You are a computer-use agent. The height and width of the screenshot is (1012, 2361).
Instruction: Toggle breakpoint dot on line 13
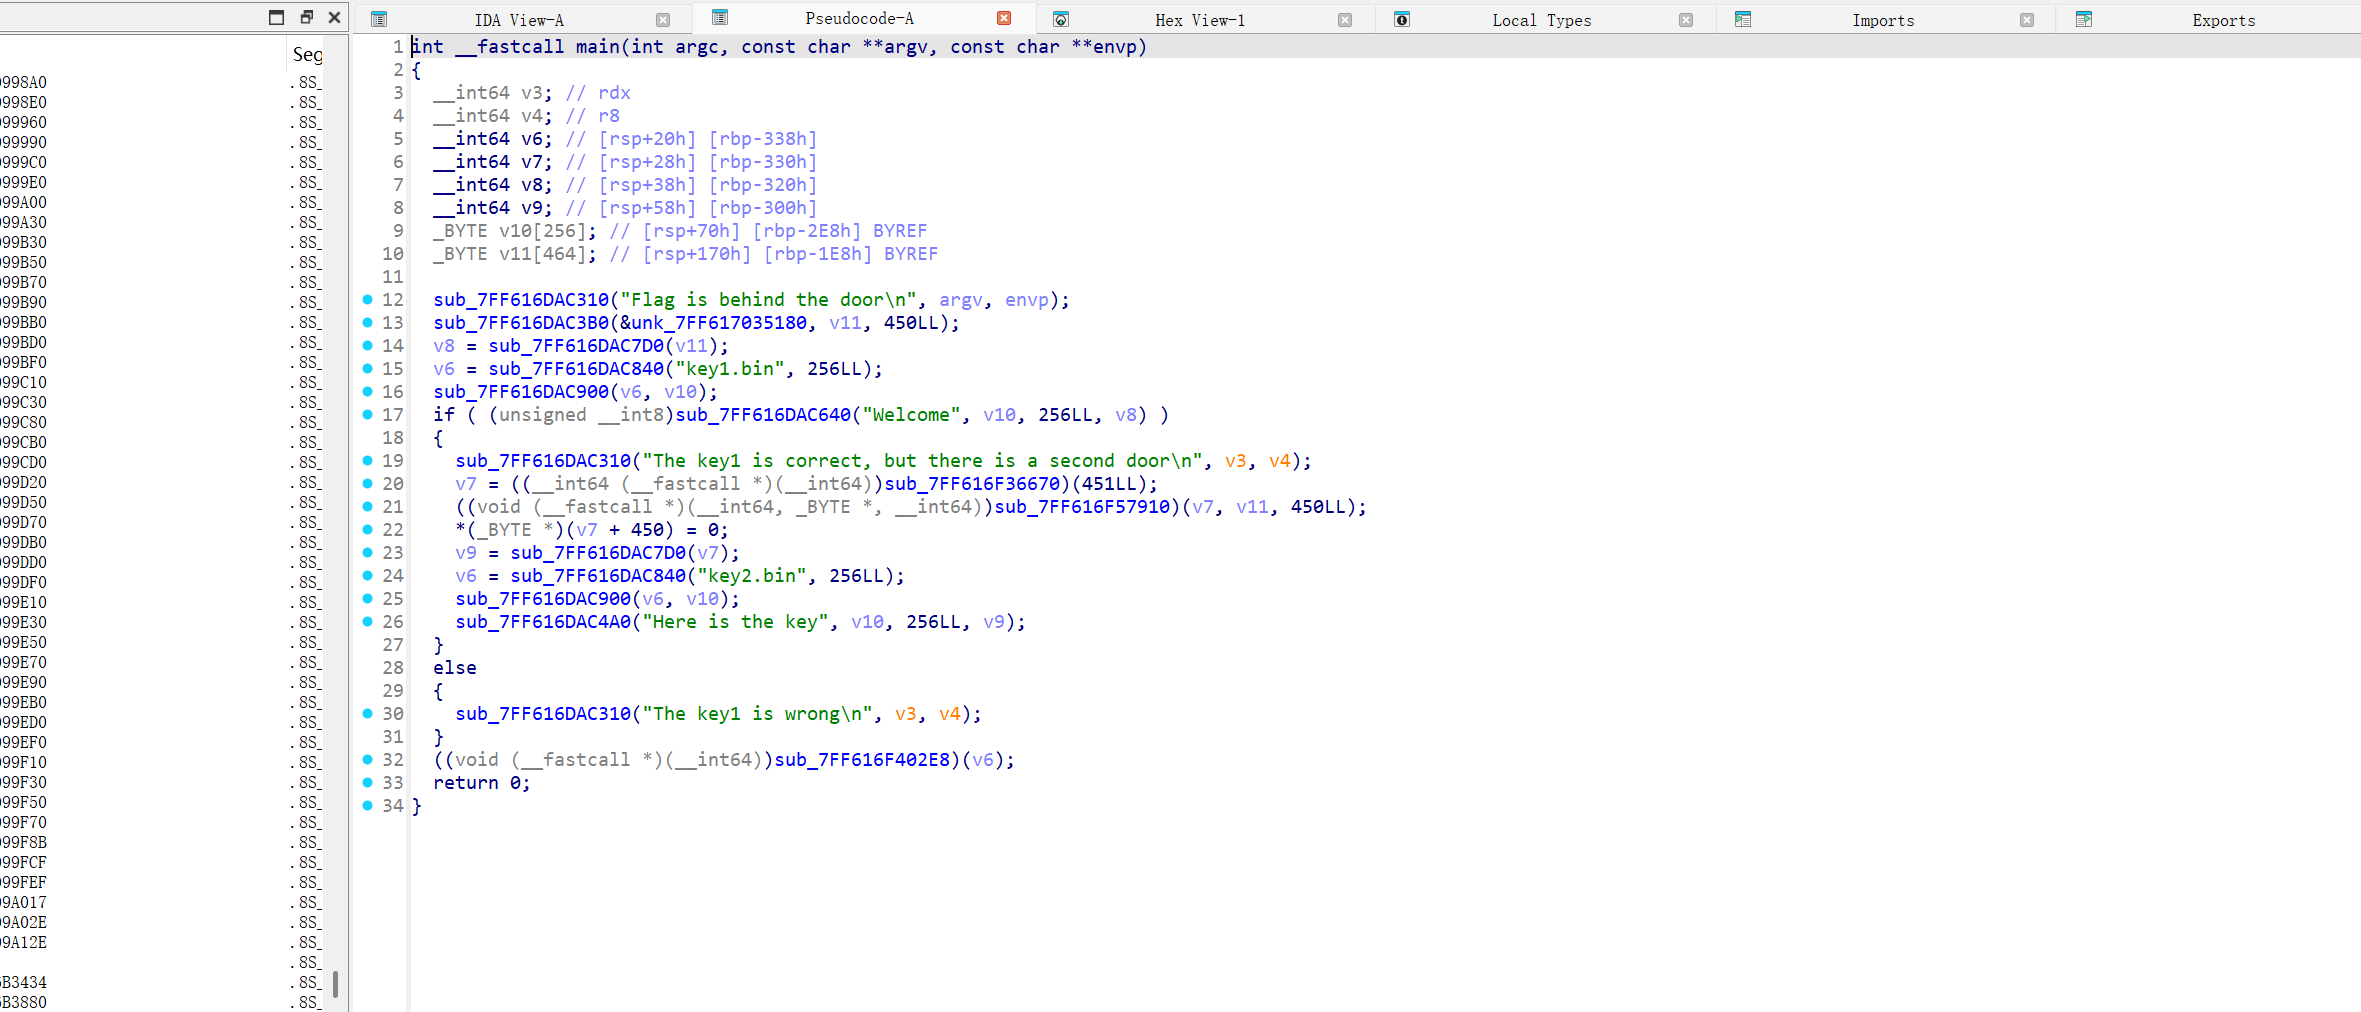pyautogui.click(x=367, y=322)
